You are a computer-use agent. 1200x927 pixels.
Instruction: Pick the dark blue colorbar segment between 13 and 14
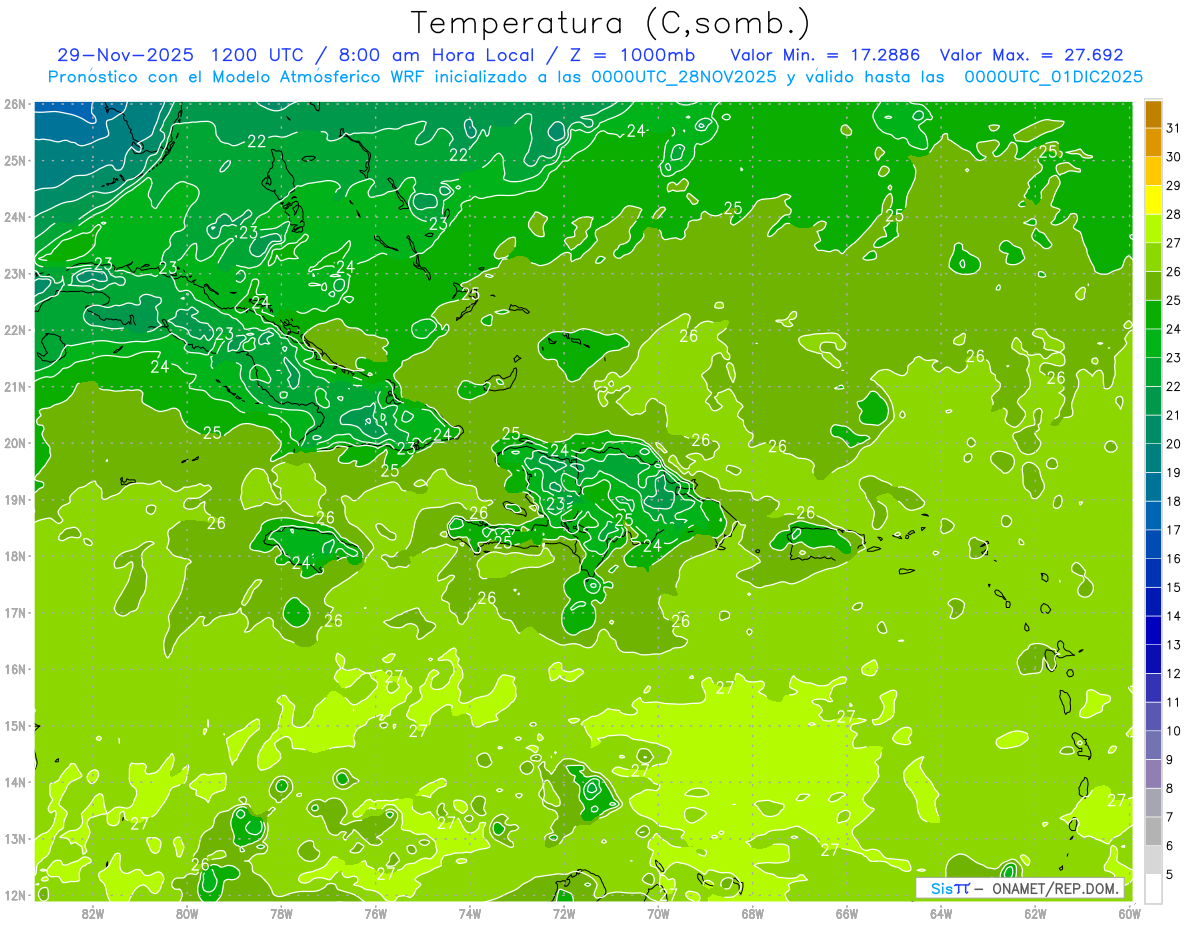point(1153,631)
